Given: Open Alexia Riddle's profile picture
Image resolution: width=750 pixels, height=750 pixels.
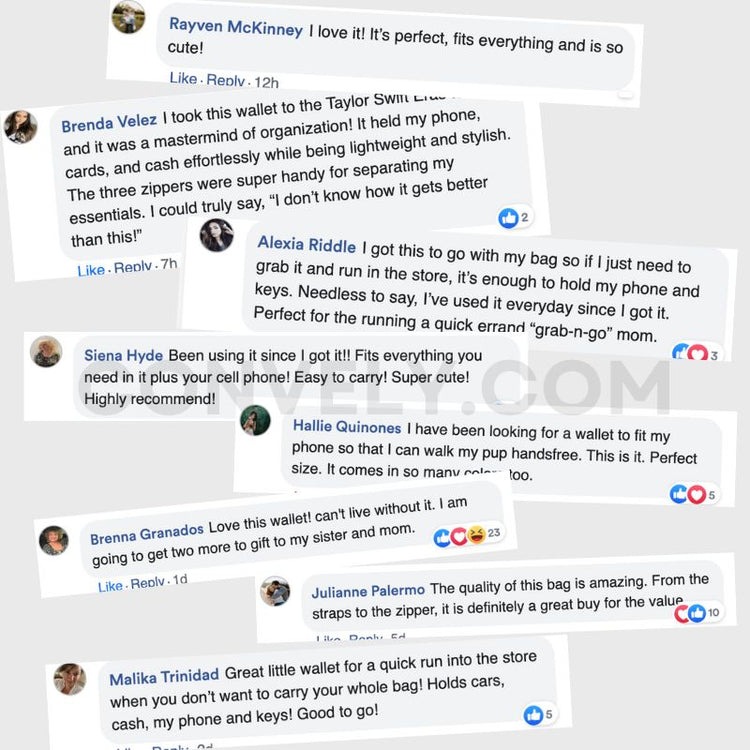Looking at the screenshot, I should tap(216, 235).
